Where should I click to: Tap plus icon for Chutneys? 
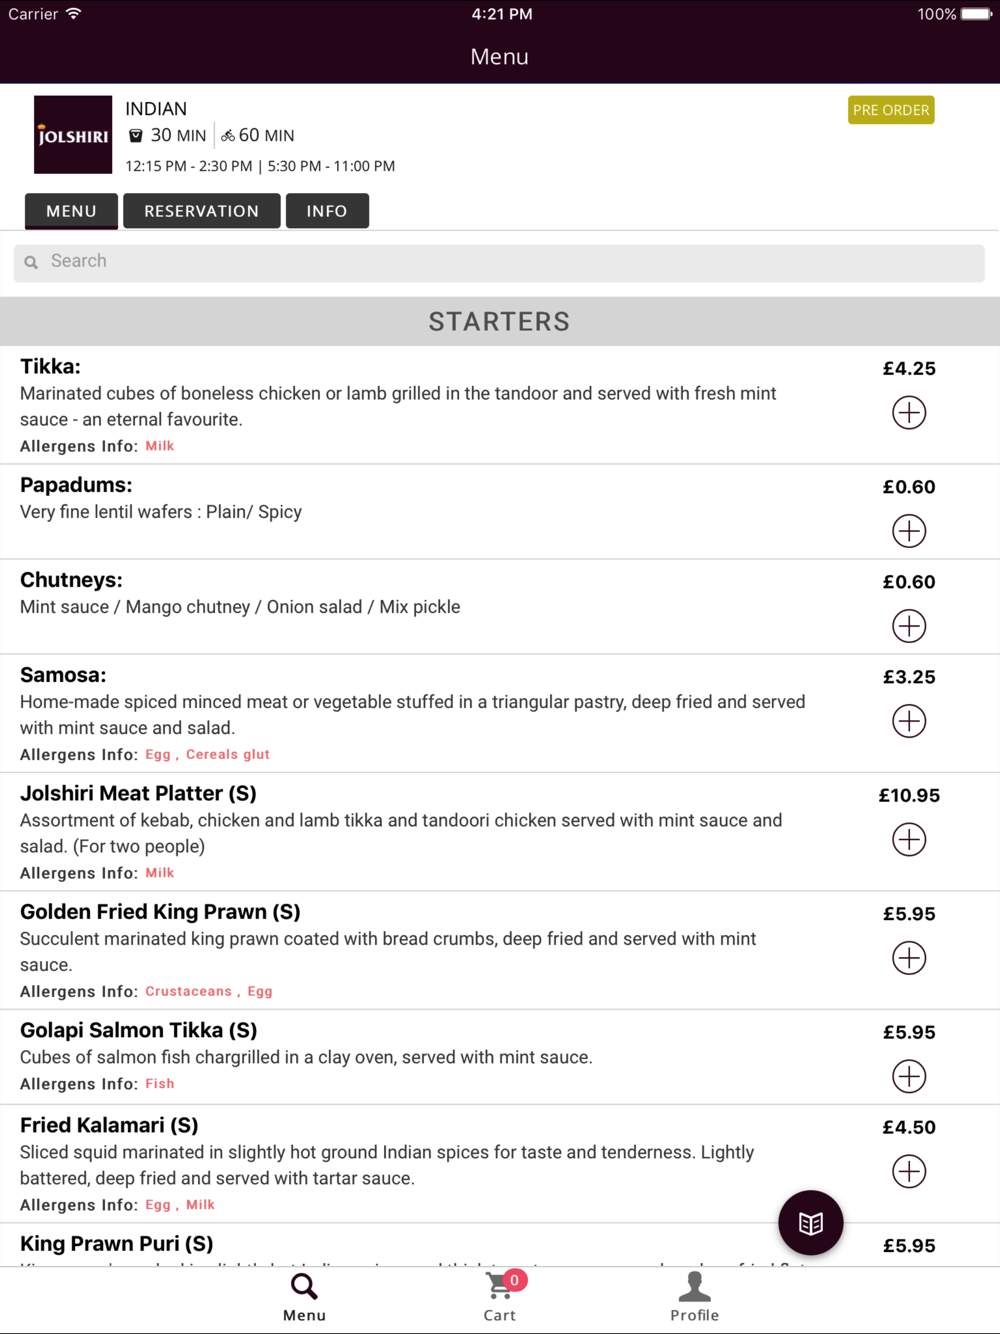click(x=909, y=626)
